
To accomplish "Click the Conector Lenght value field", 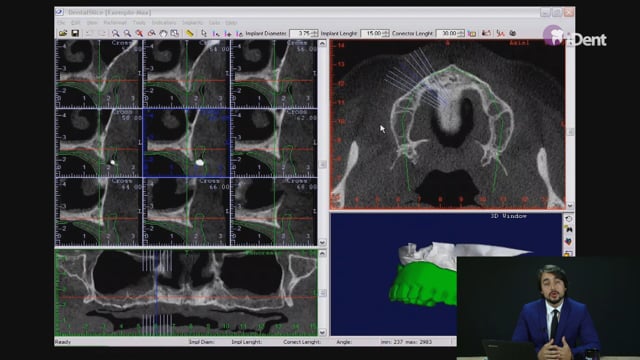I will tap(447, 33).
